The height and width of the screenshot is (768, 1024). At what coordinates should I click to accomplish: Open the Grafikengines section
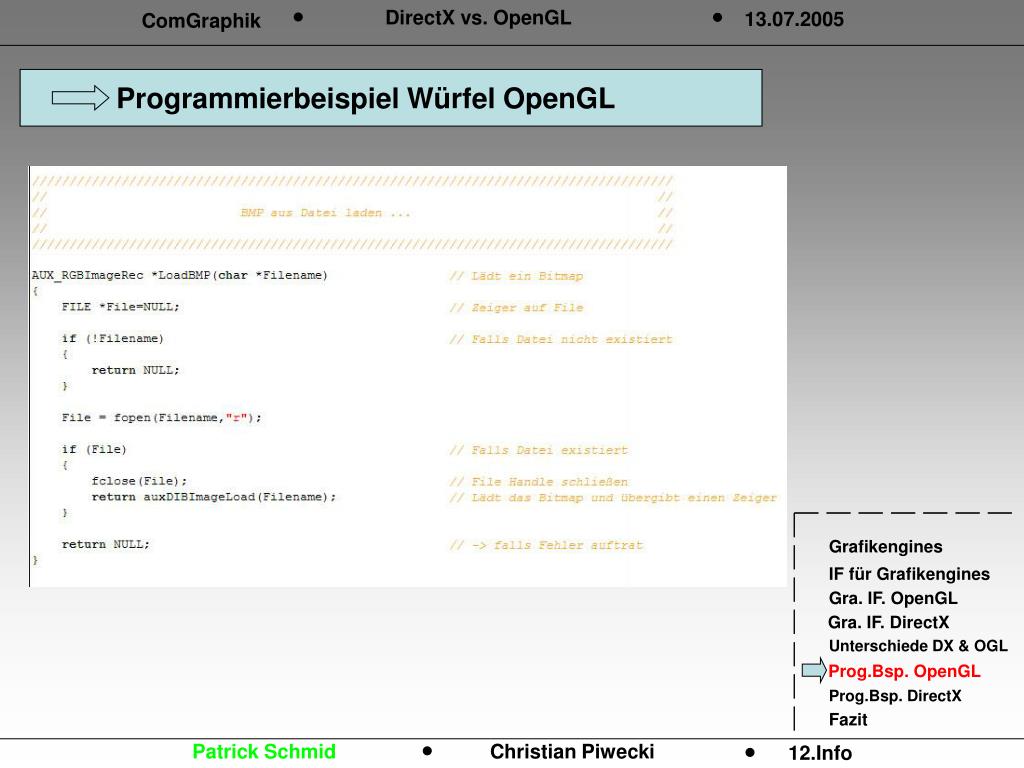886,547
